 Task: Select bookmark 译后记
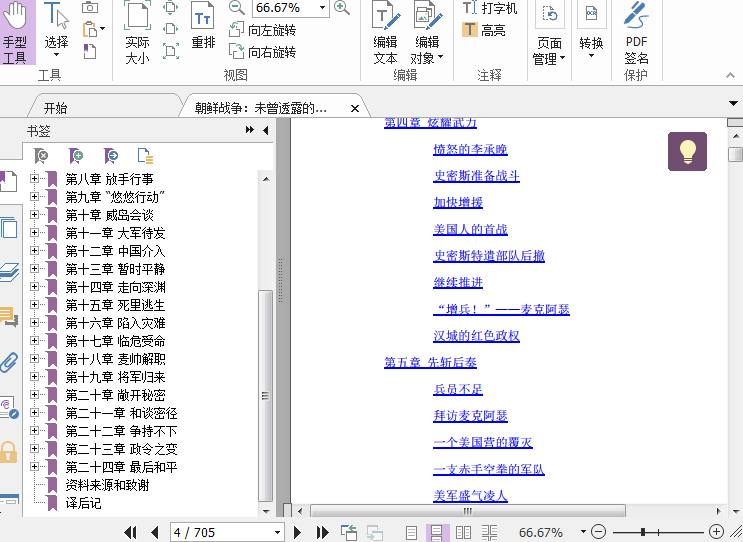tap(83, 503)
